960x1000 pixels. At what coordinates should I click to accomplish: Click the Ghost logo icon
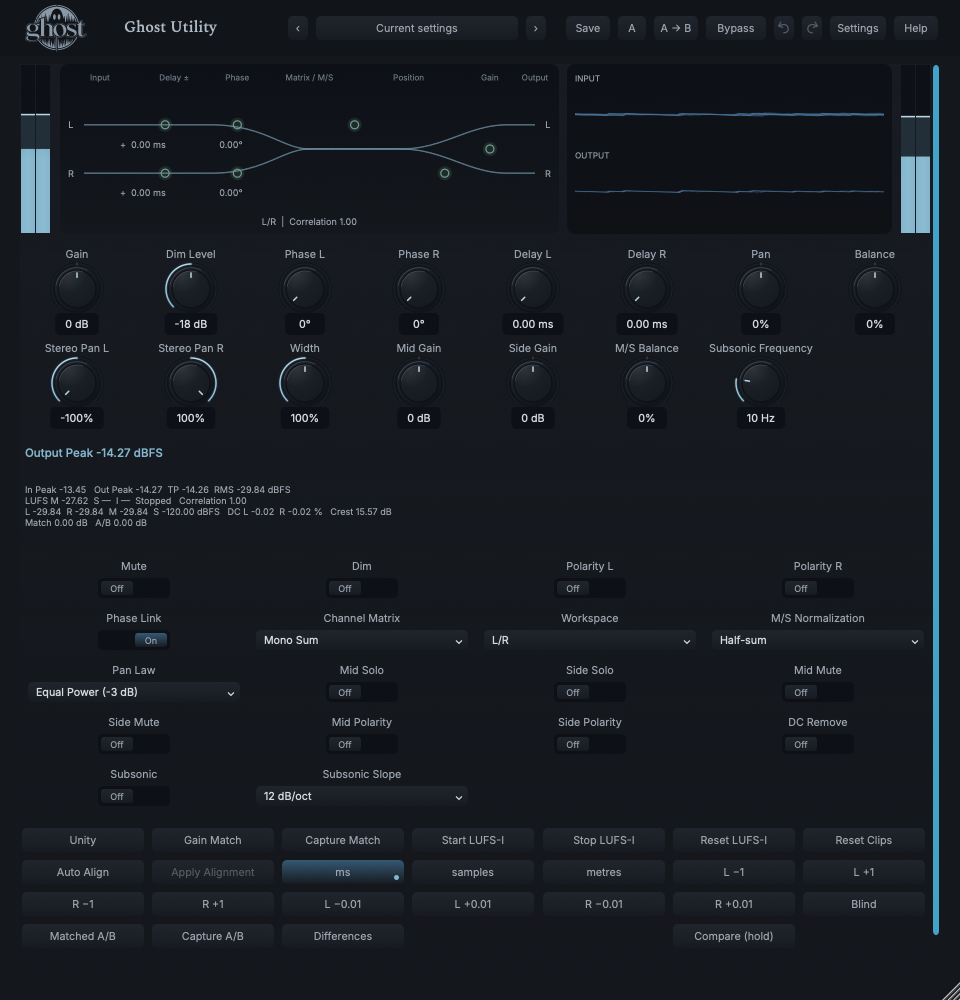[x=55, y=27]
